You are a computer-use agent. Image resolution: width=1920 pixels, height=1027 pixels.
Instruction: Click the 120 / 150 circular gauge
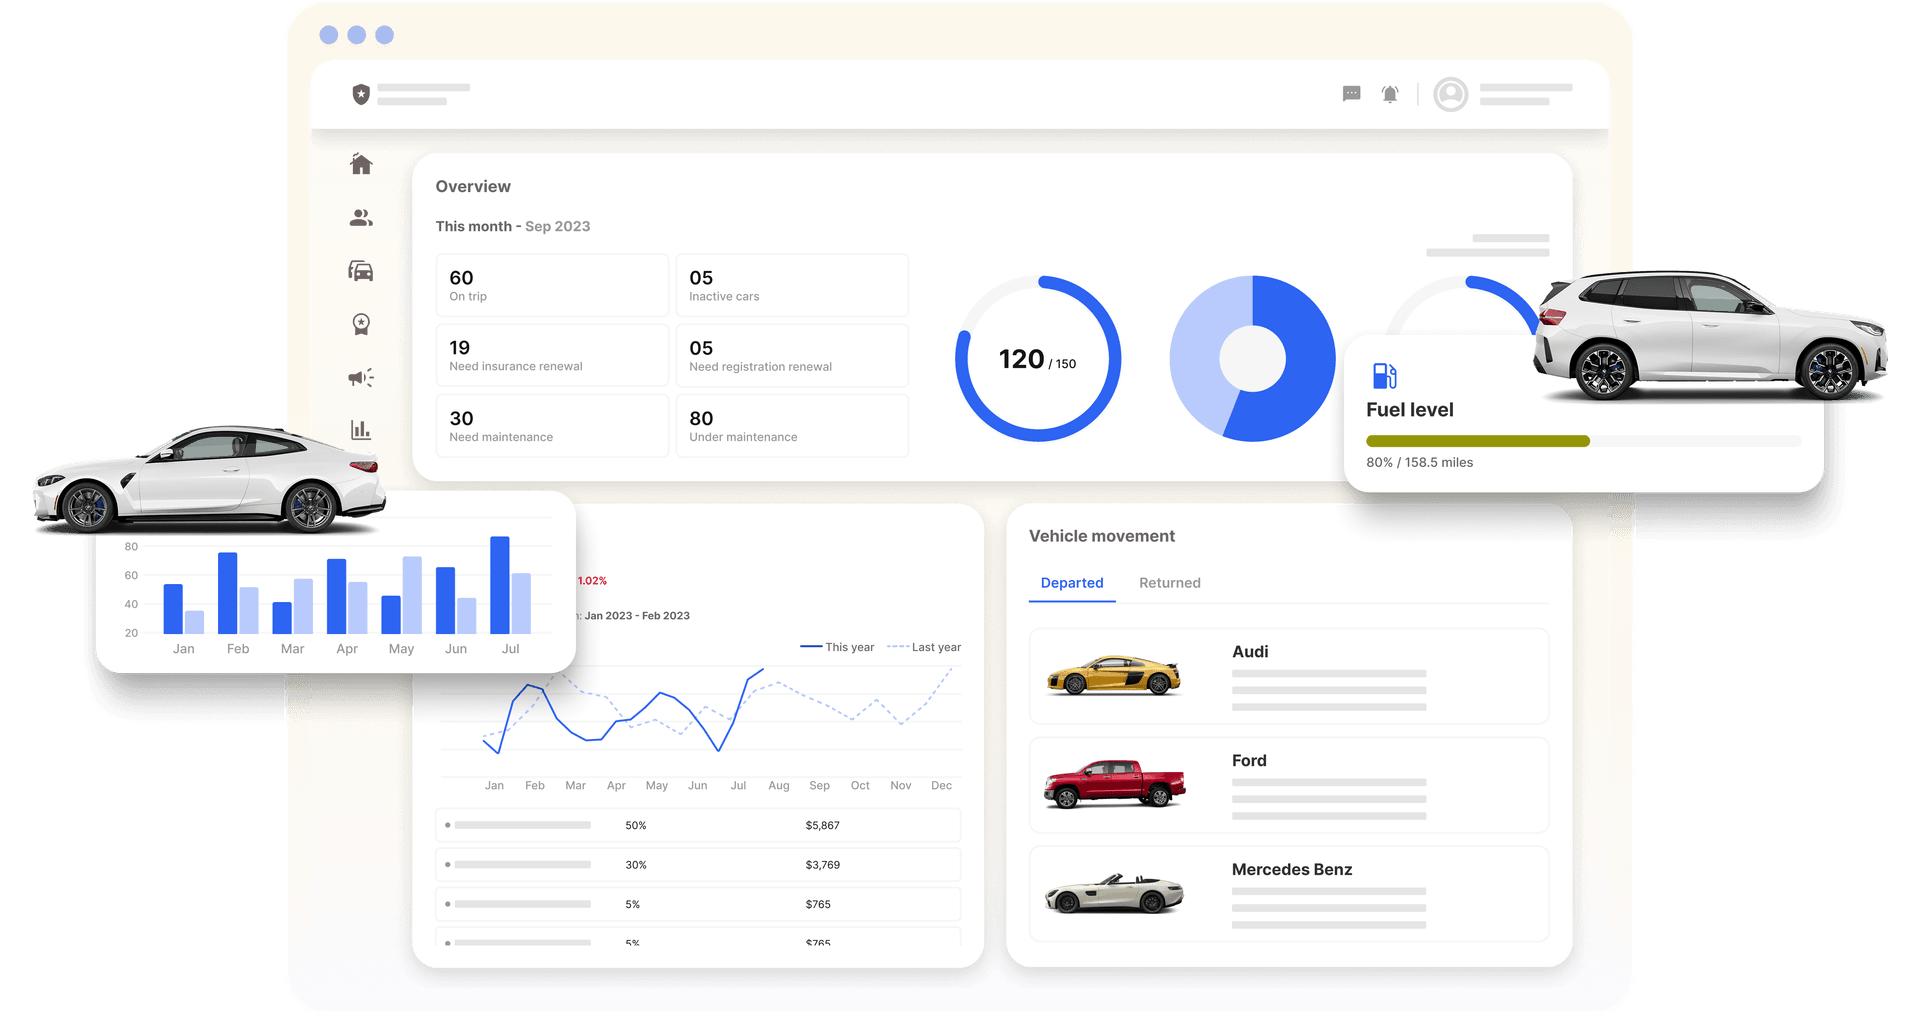pos(1037,359)
